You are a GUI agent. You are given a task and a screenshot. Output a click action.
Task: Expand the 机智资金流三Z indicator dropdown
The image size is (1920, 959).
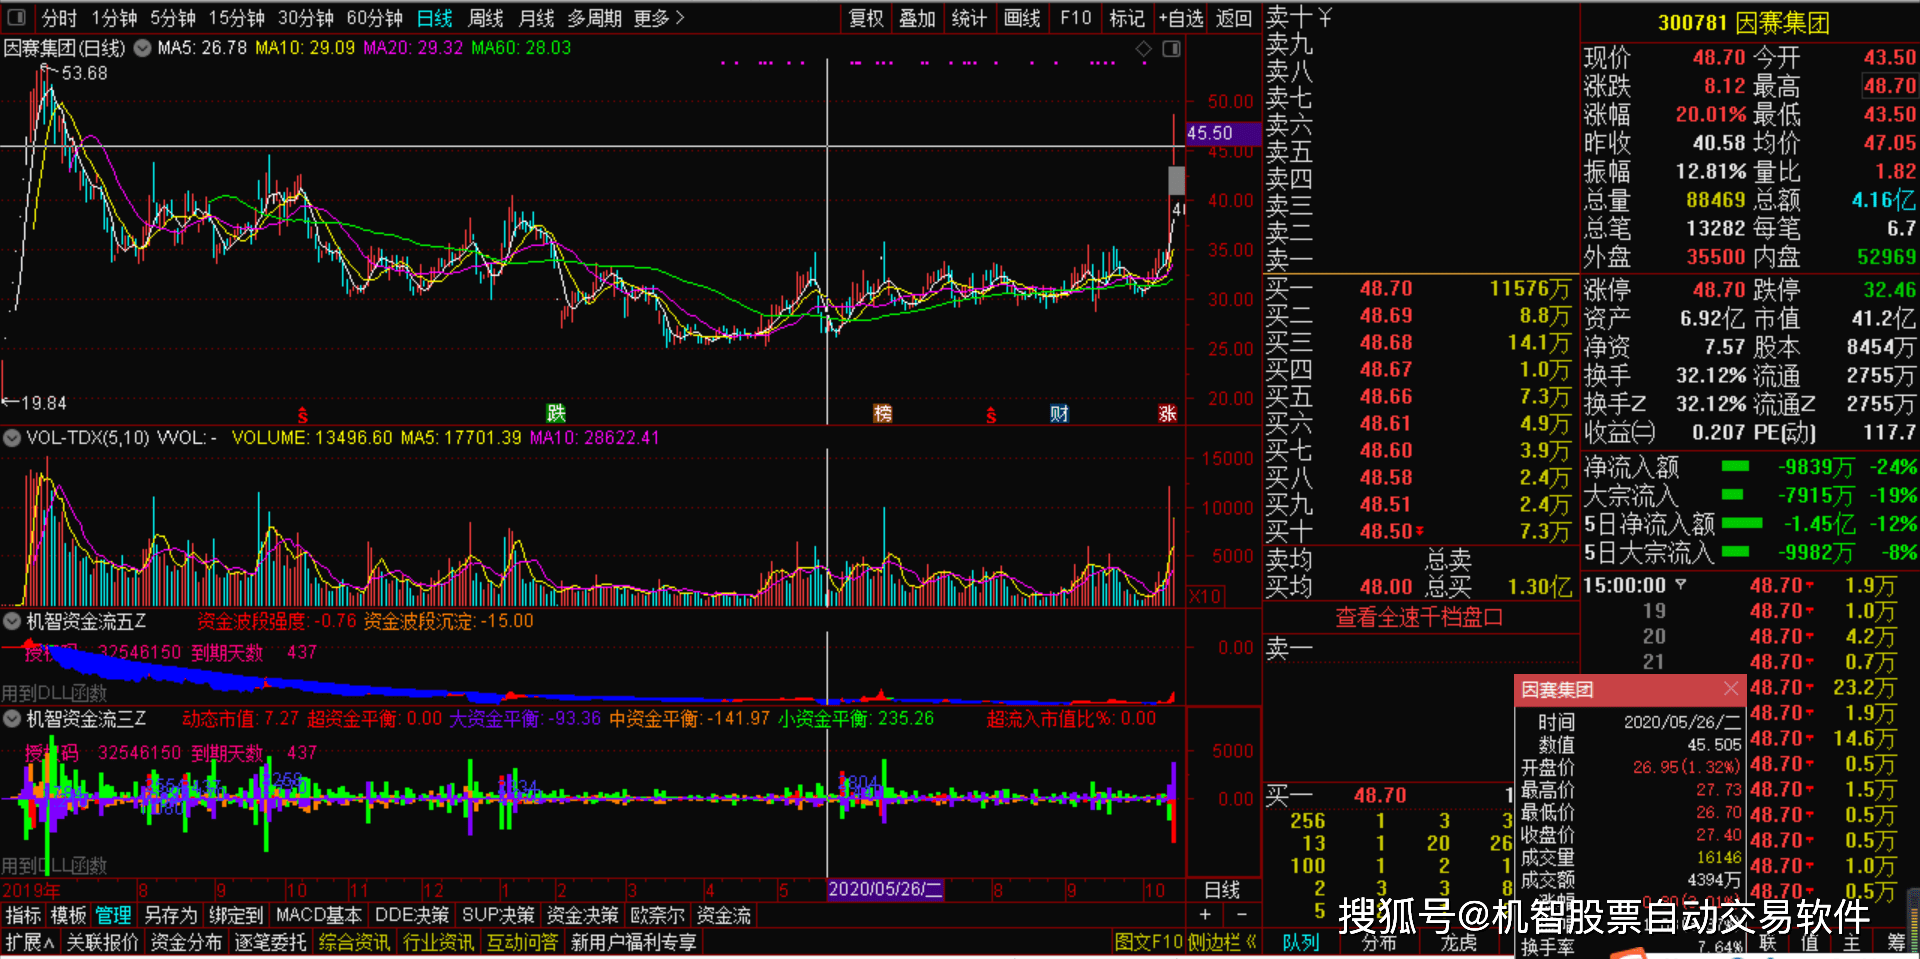click(12, 719)
